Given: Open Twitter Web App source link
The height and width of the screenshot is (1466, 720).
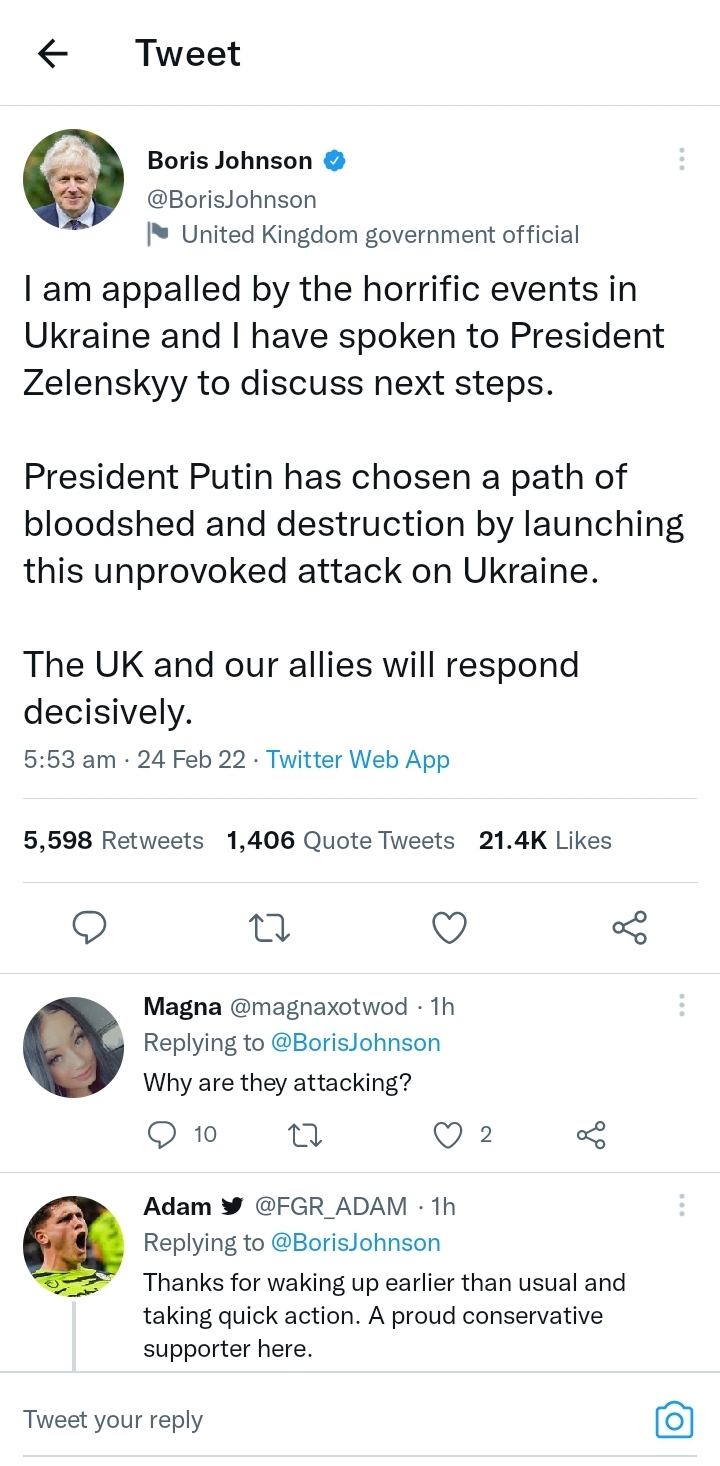Looking at the screenshot, I should click(358, 760).
